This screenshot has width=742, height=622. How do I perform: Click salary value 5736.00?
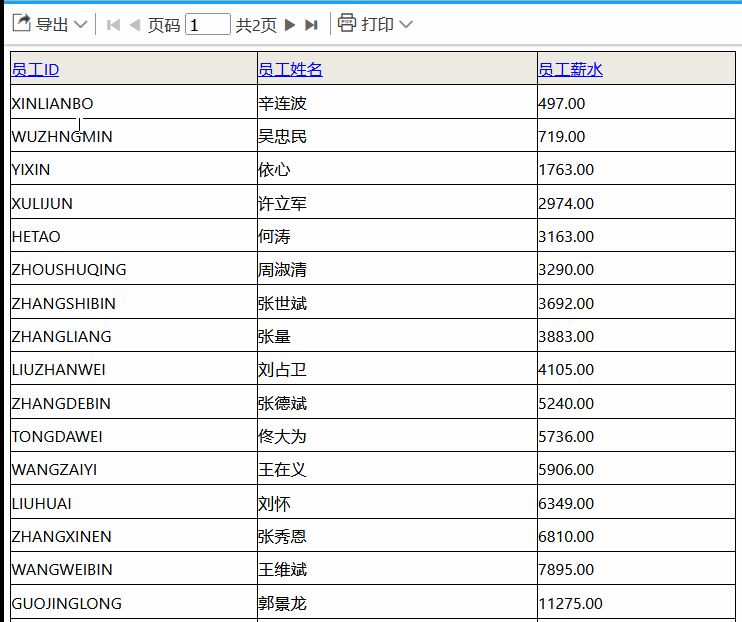tap(566, 436)
